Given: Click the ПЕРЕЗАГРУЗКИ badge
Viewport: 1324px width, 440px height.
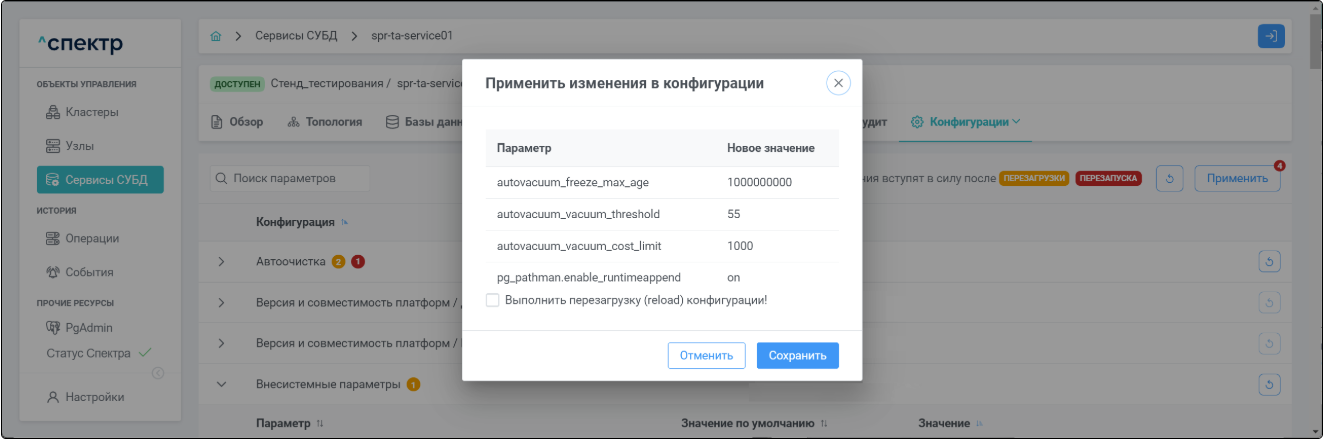Looking at the screenshot, I should point(1034,179).
